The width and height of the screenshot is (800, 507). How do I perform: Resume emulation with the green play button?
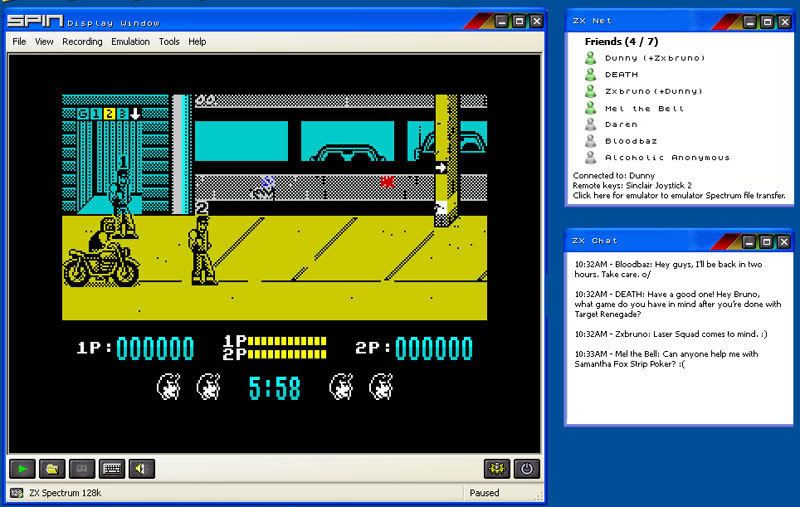tap(22, 468)
